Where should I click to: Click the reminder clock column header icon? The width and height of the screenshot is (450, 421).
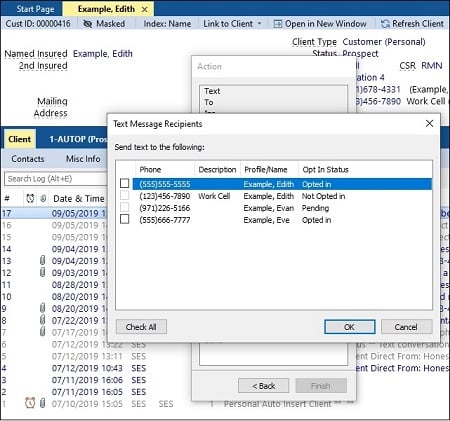click(x=30, y=199)
